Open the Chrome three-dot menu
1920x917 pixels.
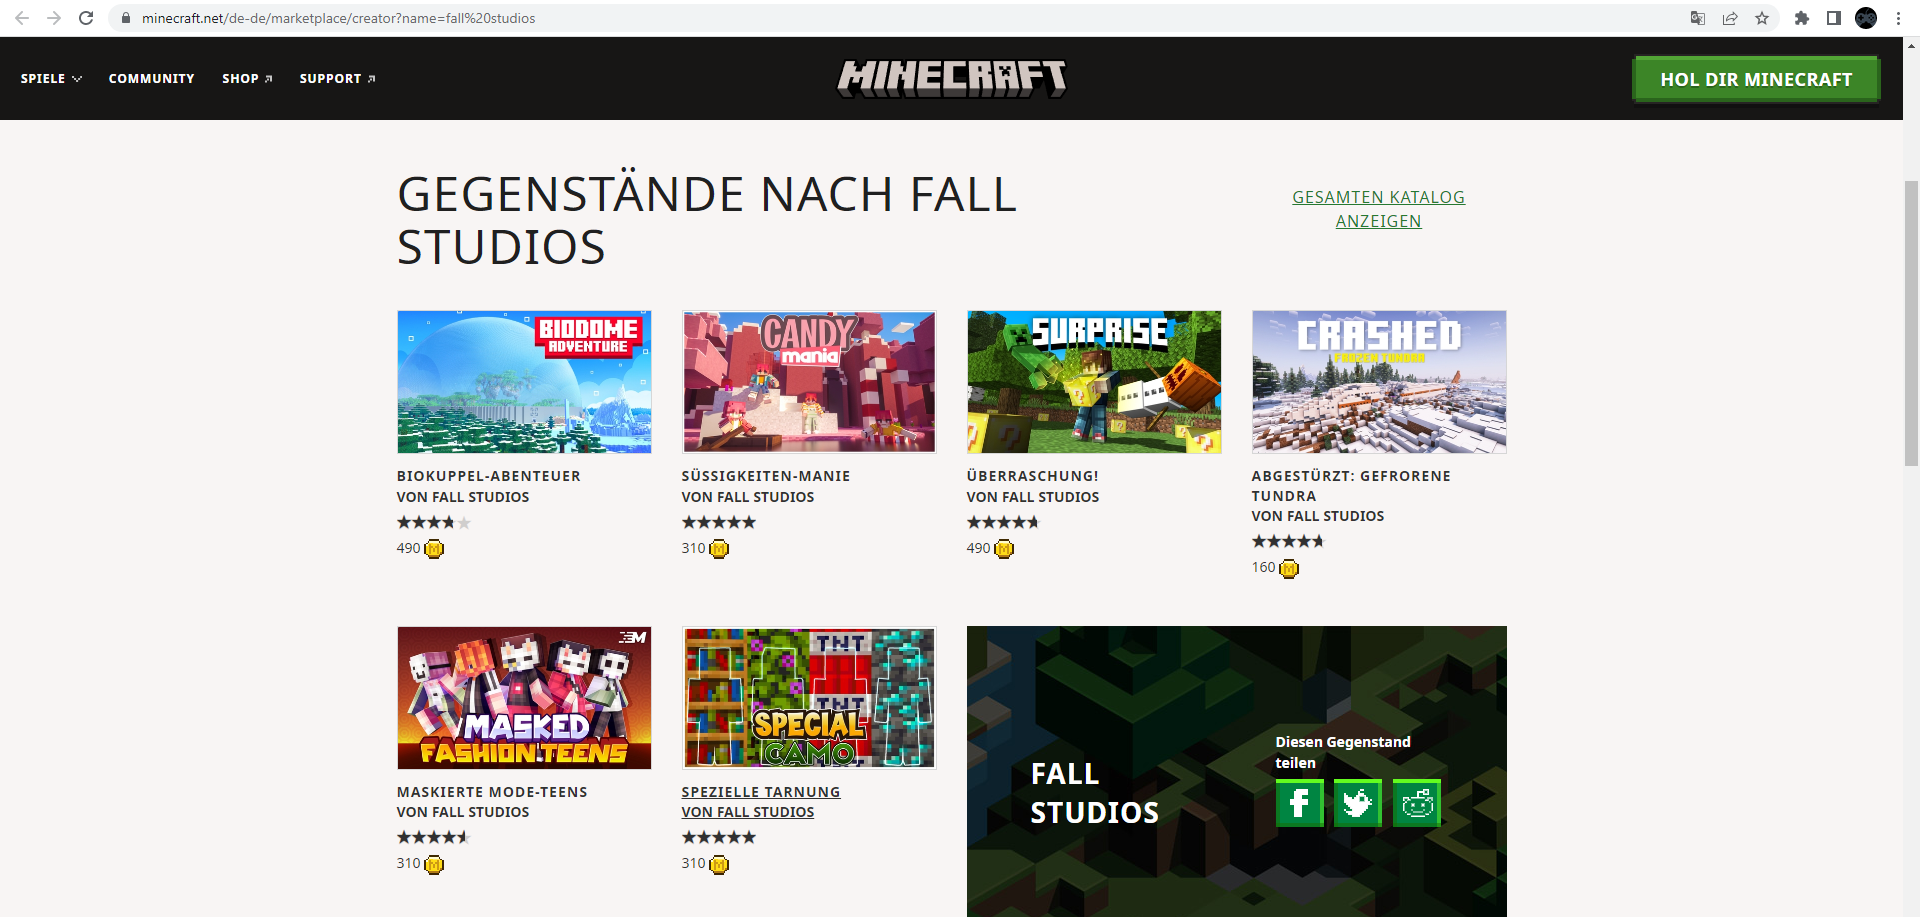pyautogui.click(x=1898, y=18)
